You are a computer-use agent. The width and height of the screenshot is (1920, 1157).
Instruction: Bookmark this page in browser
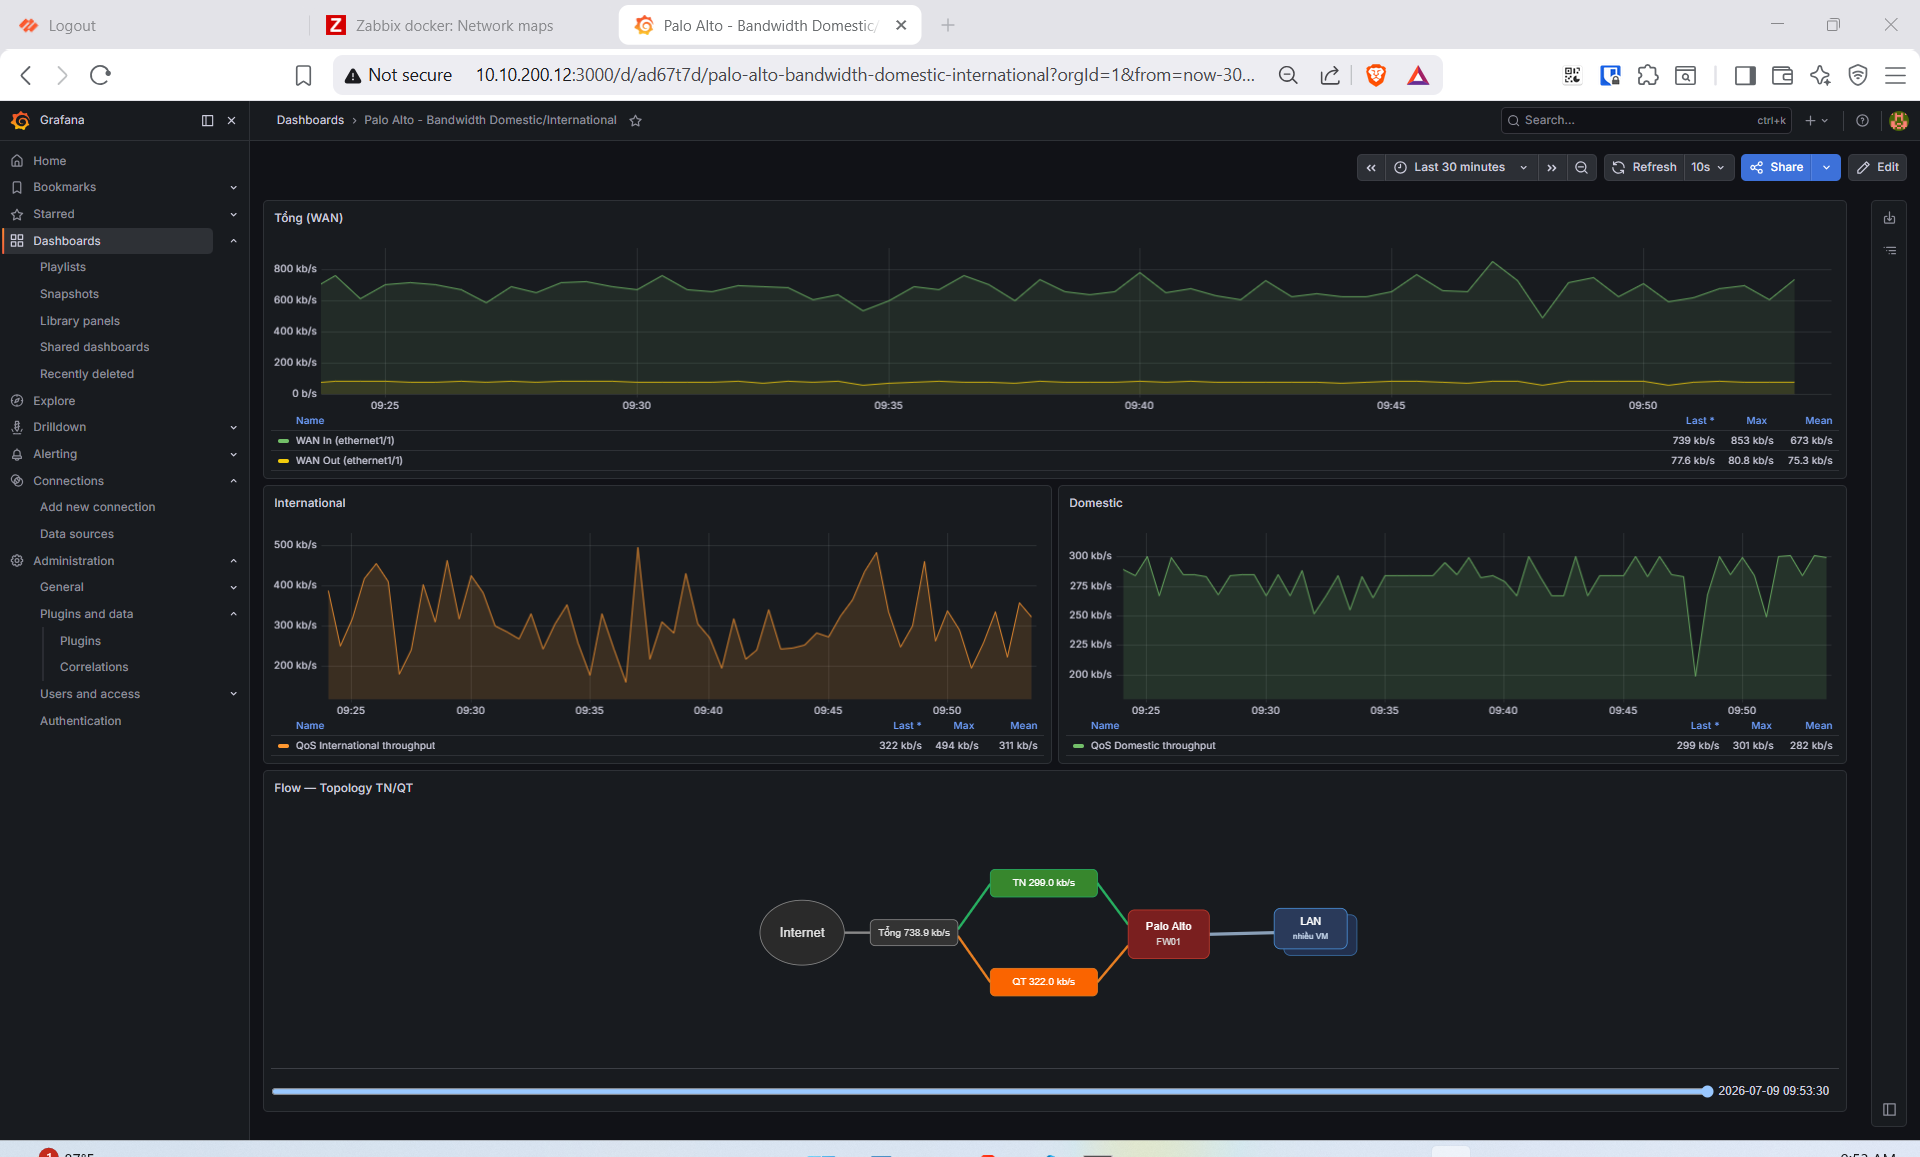click(x=304, y=75)
